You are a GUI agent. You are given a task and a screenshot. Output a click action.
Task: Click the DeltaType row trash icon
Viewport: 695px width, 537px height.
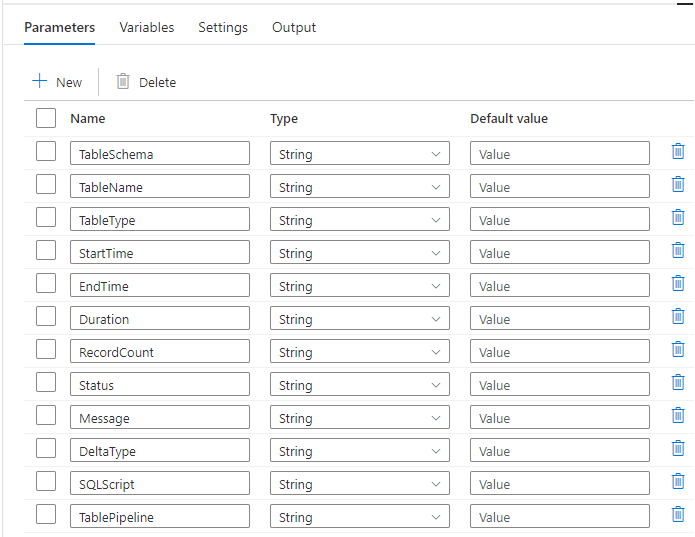coord(678,448)
